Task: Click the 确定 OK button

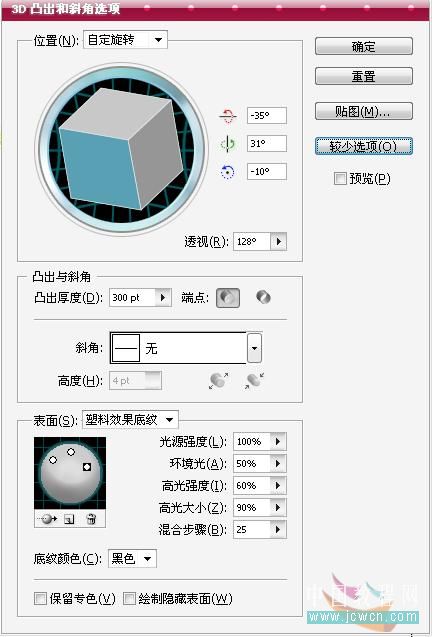Action: pyautogui.click(x=364, y=46)
